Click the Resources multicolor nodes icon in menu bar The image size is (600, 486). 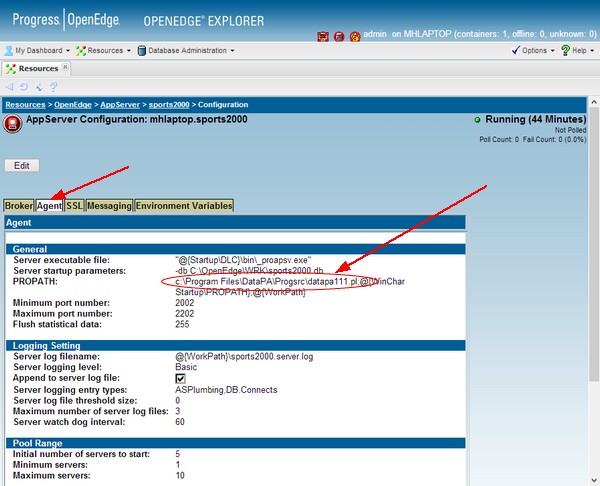click(81, 51)
